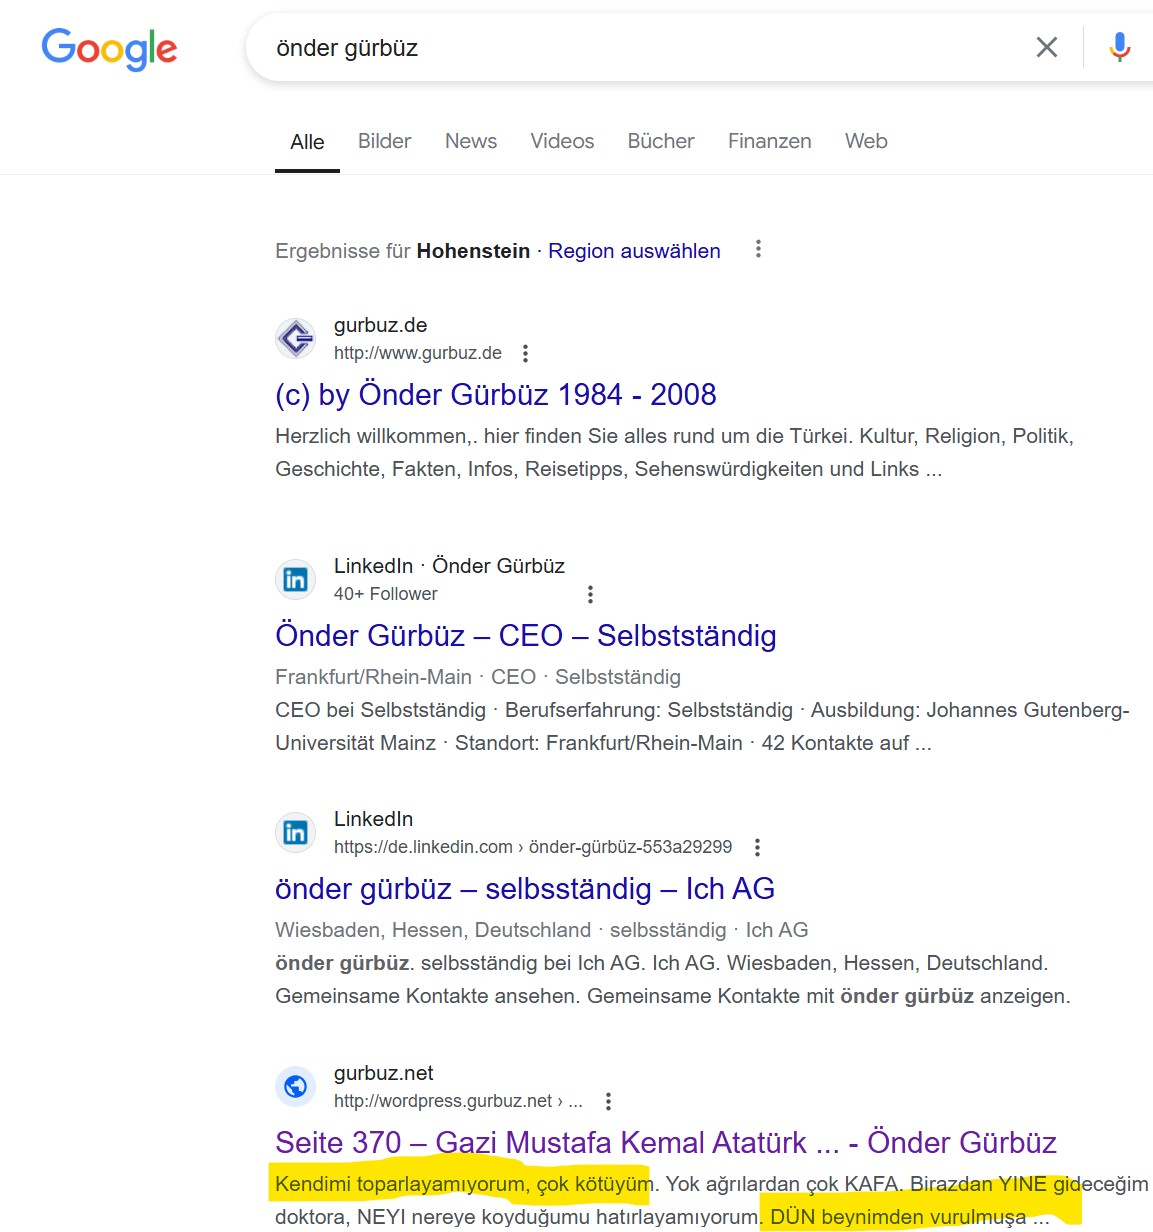Open three-dot menu beside de.linkedin.com URL
Image resolution: width=1153 pixels, height=1232 pixels.
(757, 847)
